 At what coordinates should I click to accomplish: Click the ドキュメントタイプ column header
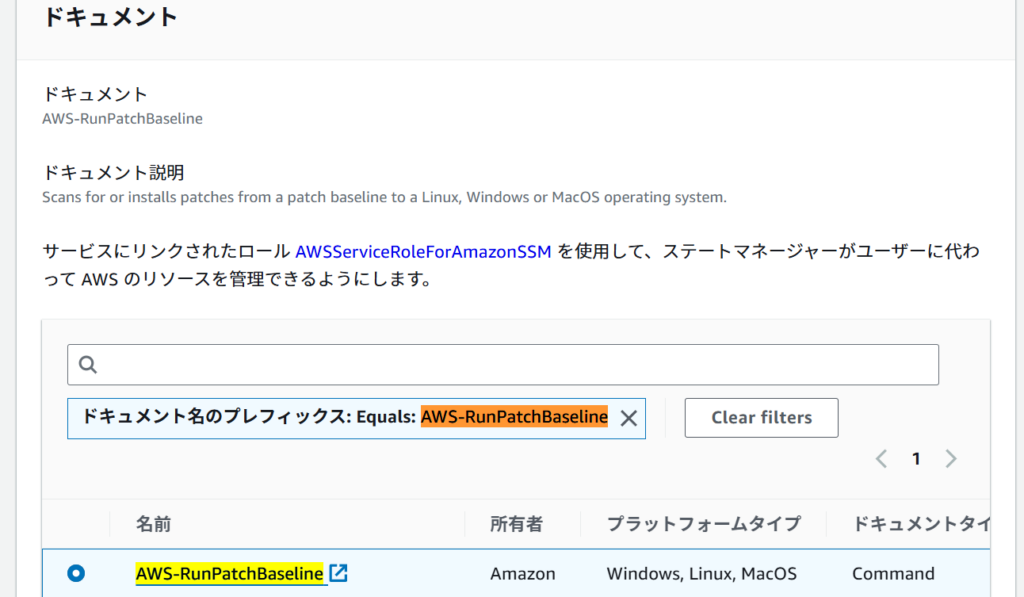921,524
